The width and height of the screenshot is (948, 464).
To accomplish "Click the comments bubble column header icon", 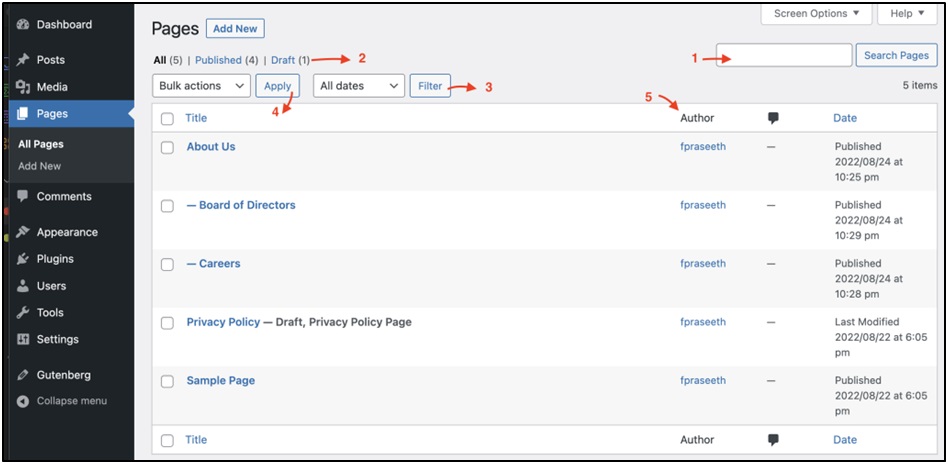I will 773,118.
